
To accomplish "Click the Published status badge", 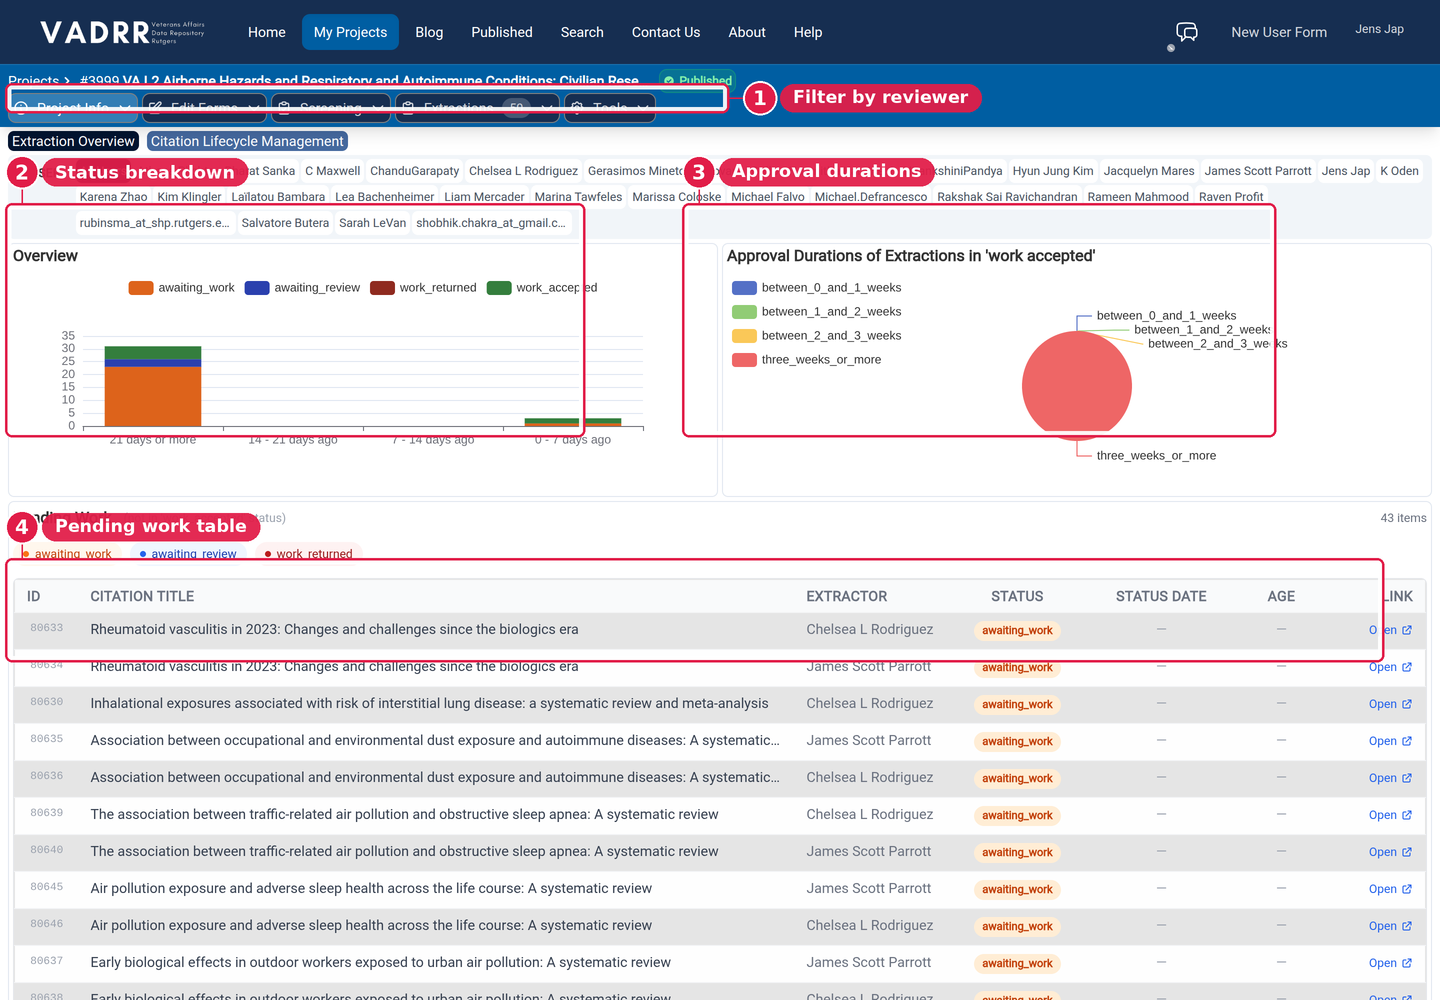I will [x=698, y=80].
